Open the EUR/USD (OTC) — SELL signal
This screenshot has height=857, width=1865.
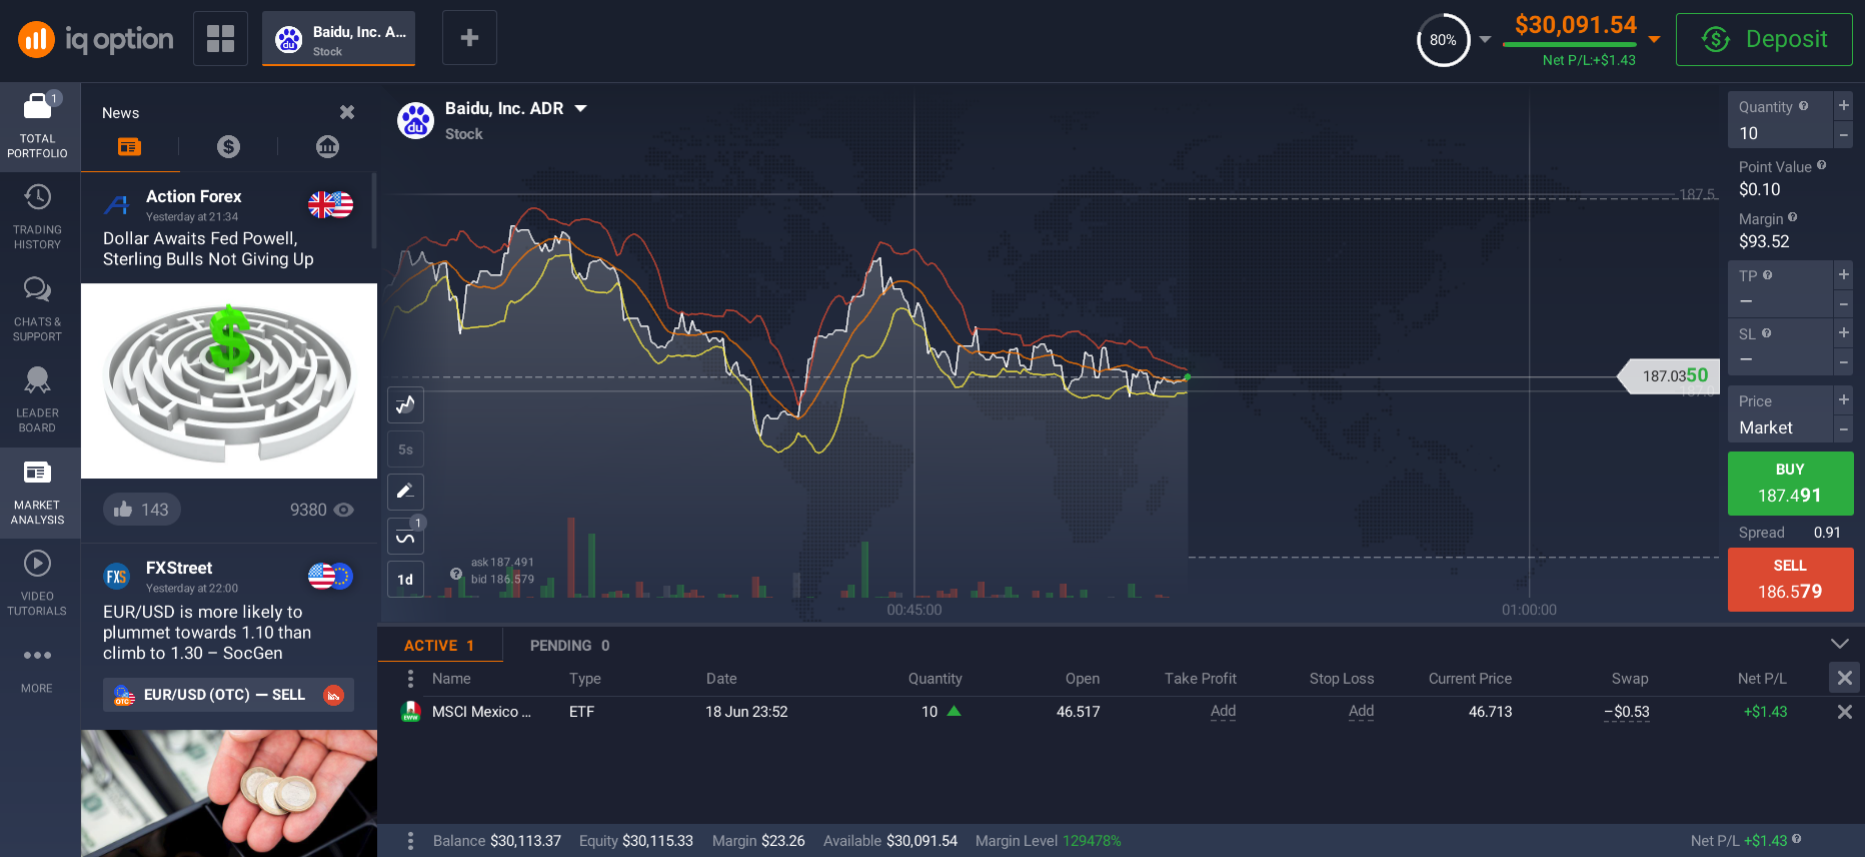point(228,695)
